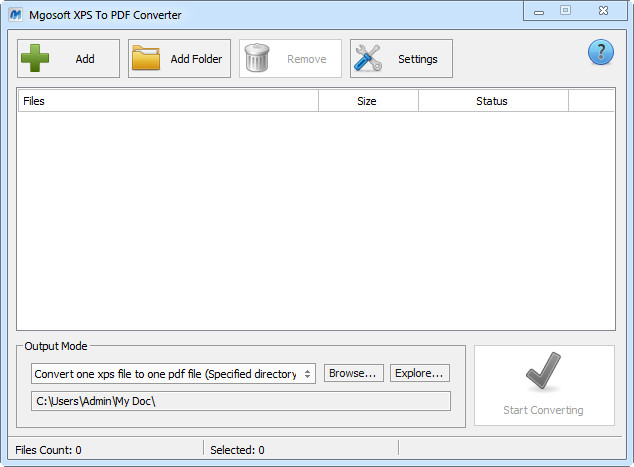Maximize the converter window
The height and width of the screenshot is (467, 634).
tap(565, 11)
